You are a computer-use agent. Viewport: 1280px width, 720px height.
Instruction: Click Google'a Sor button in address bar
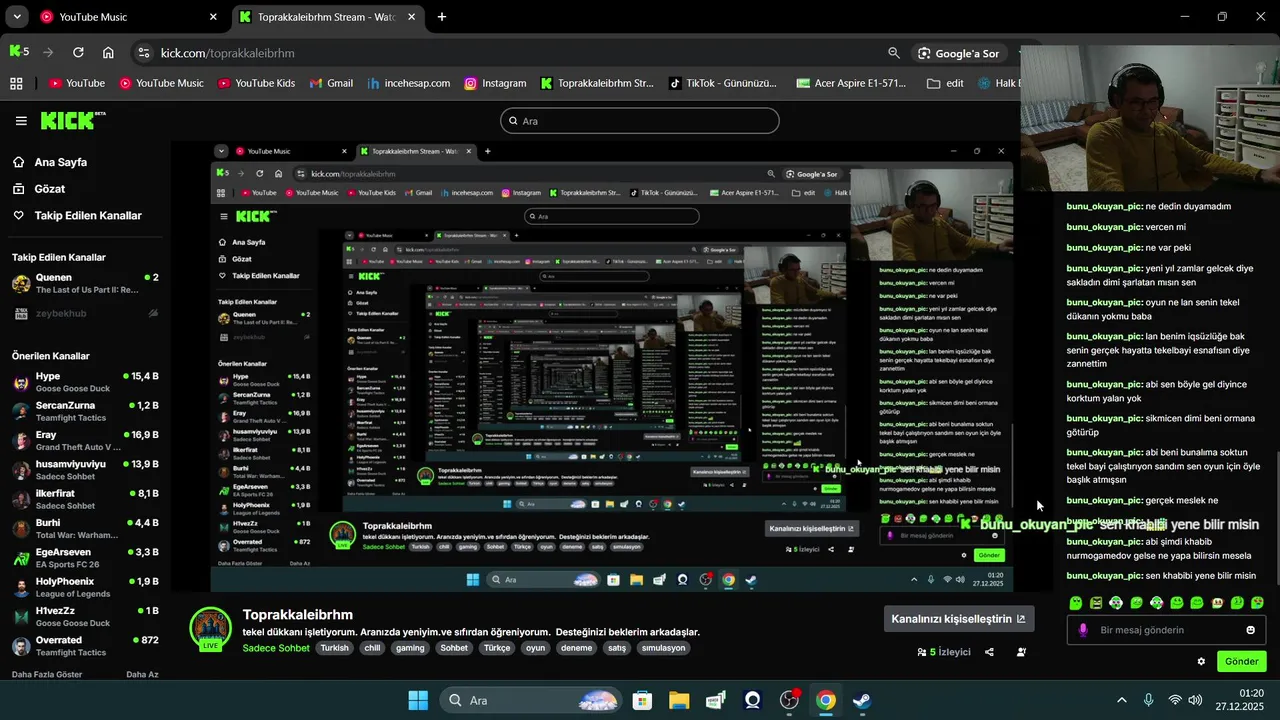[958, 53]
